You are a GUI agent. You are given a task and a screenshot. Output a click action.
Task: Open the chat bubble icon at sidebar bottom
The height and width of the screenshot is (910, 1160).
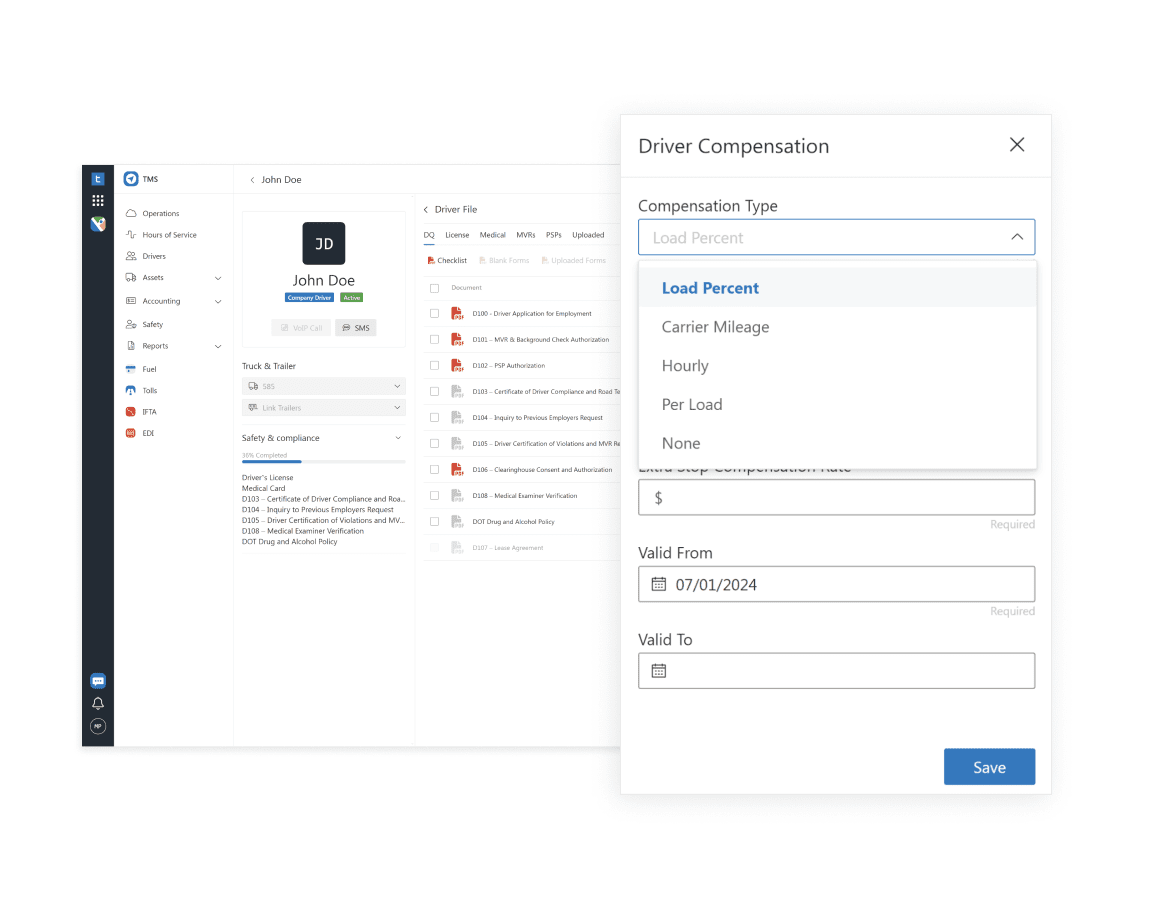[x=97, y=680]
